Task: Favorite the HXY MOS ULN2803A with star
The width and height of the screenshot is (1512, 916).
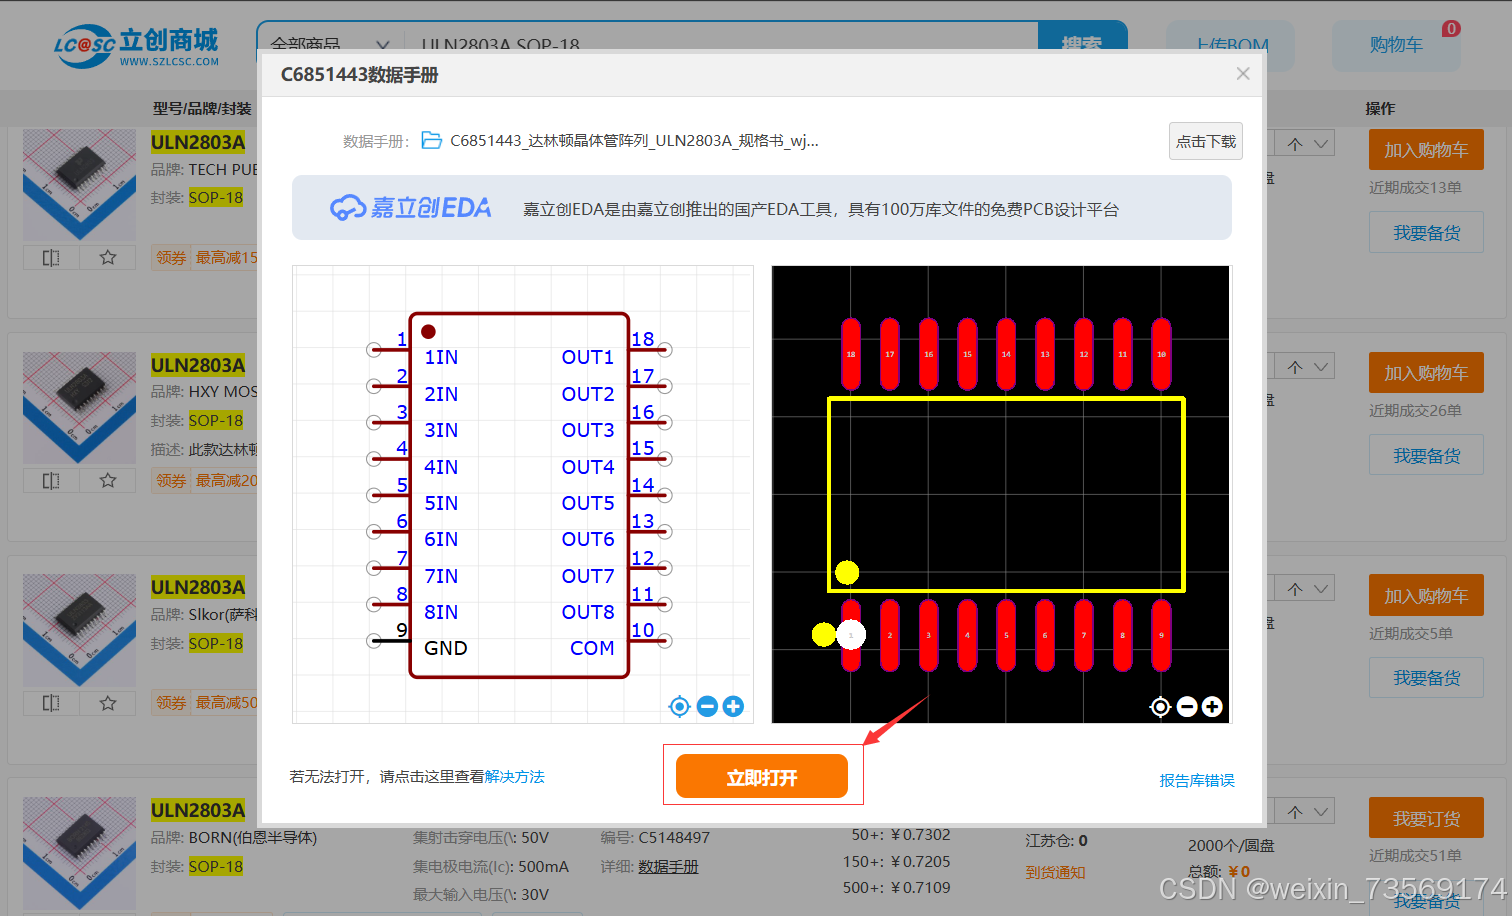Action: click(x=108, y=481)
